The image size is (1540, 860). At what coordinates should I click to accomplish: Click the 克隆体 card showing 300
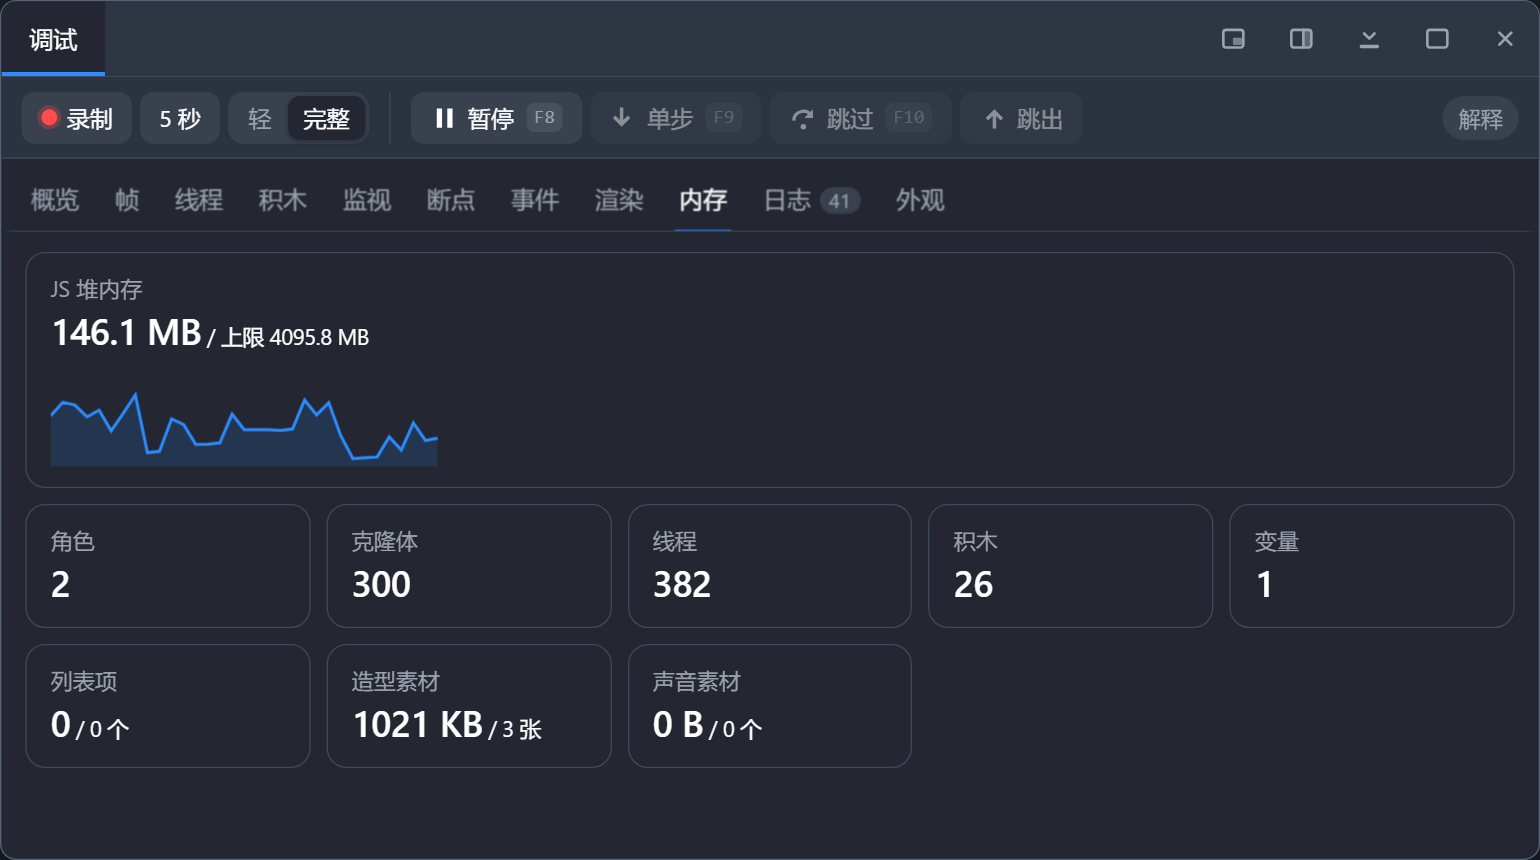click(x=469, y=566)
